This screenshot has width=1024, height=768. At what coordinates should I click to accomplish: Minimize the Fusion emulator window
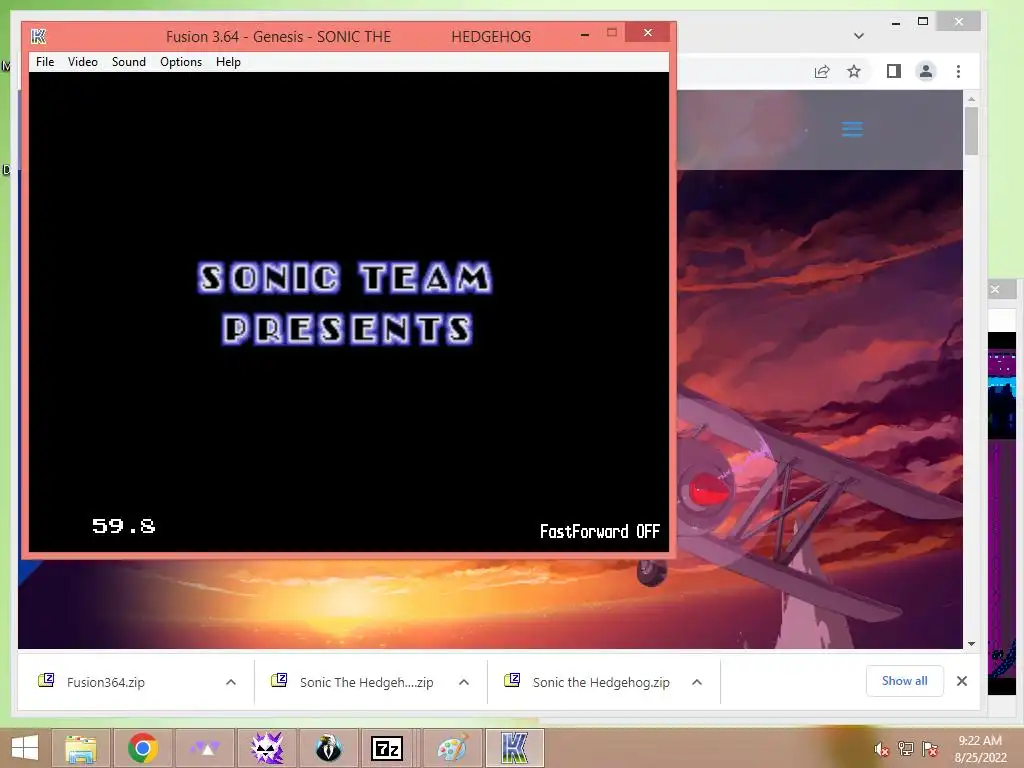point(585,34)
